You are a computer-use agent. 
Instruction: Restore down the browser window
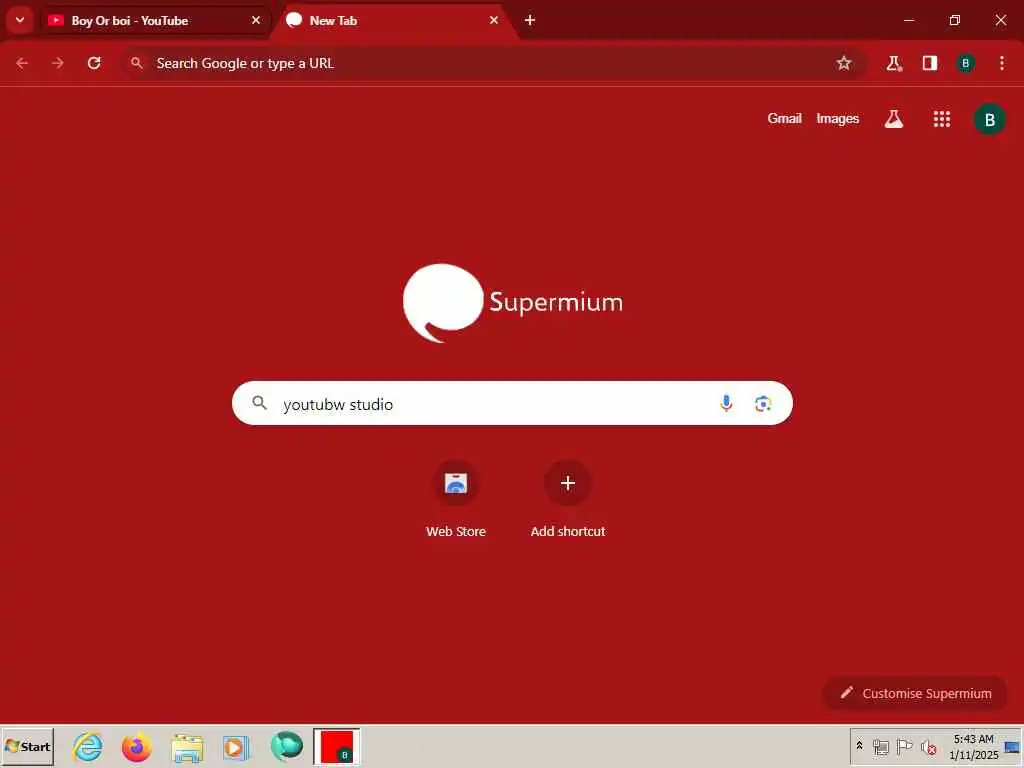click(955, 20)
